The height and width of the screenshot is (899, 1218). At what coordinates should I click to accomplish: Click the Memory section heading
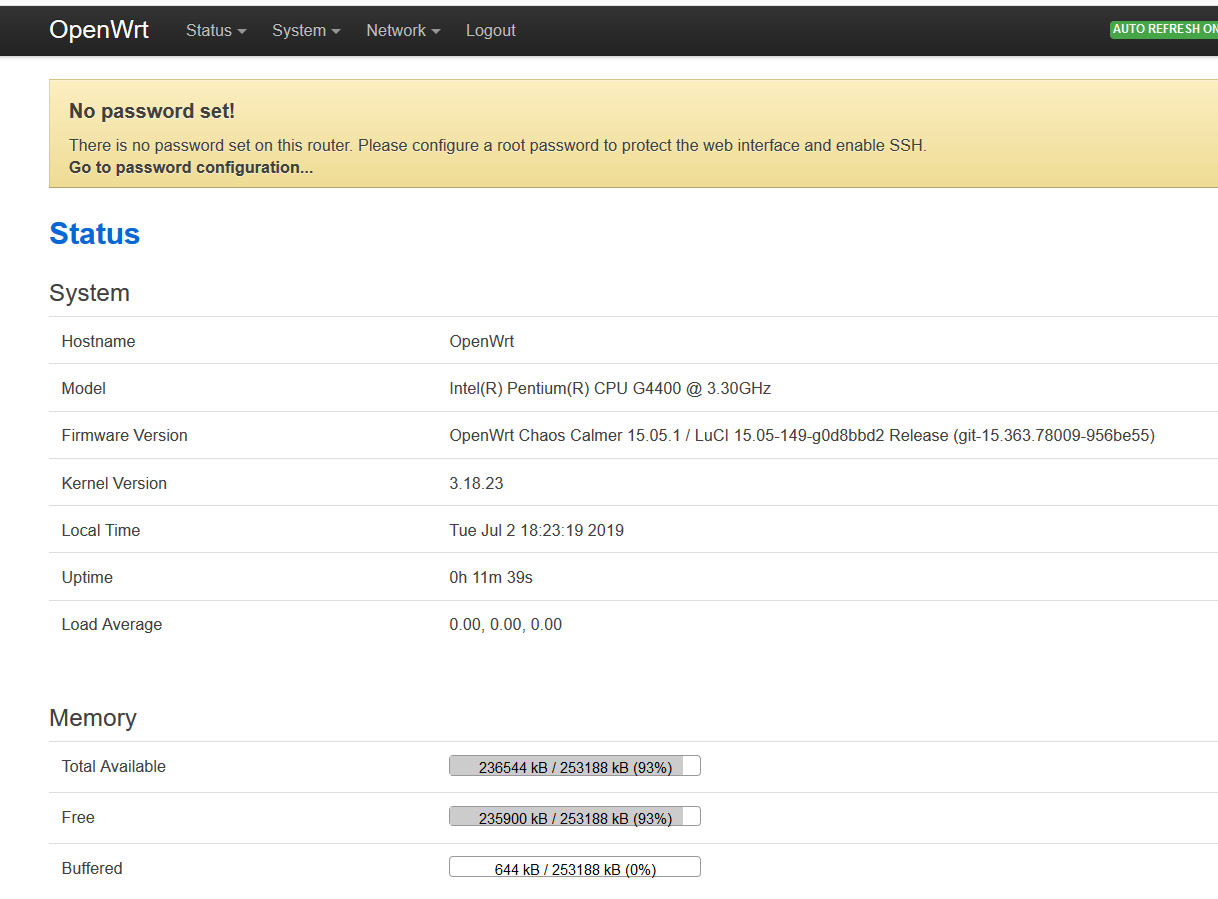tap(93, 718)
